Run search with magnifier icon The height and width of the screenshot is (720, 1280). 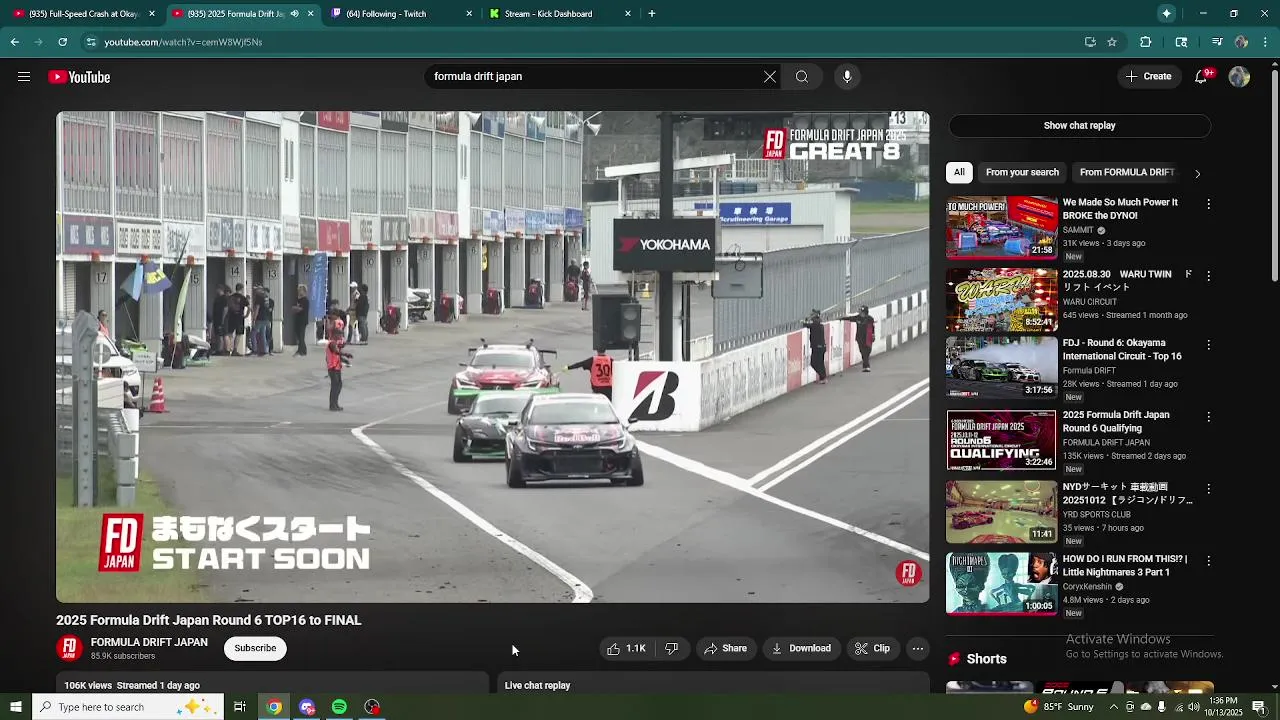click(x=802, y=77)
